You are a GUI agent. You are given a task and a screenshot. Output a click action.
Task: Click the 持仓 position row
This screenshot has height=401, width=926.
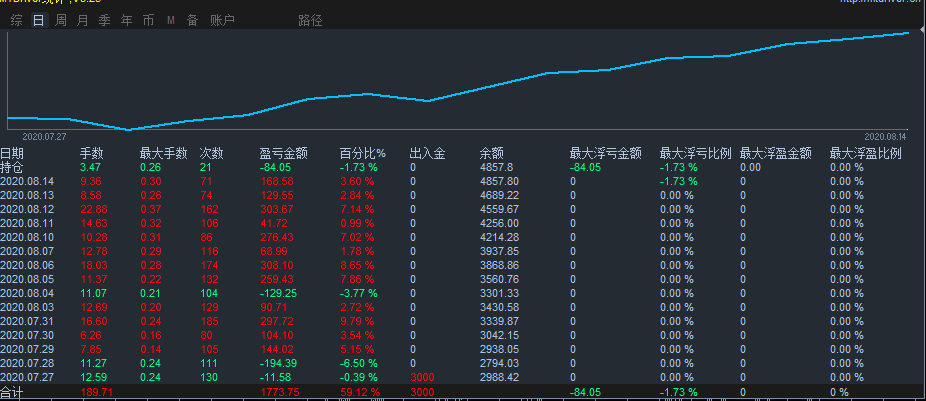(x=463, y=167)
